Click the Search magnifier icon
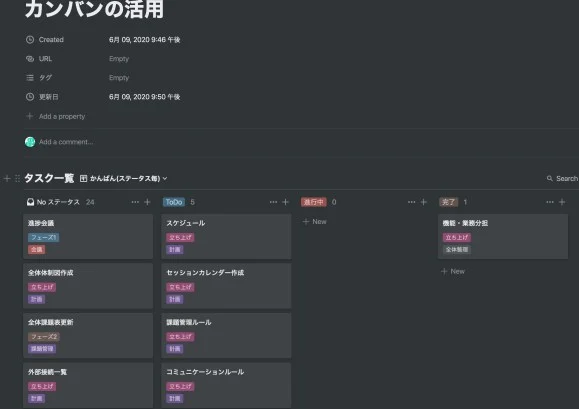This screenshot has height=409, width=579. pyautogui.click(x=549, y=179)
